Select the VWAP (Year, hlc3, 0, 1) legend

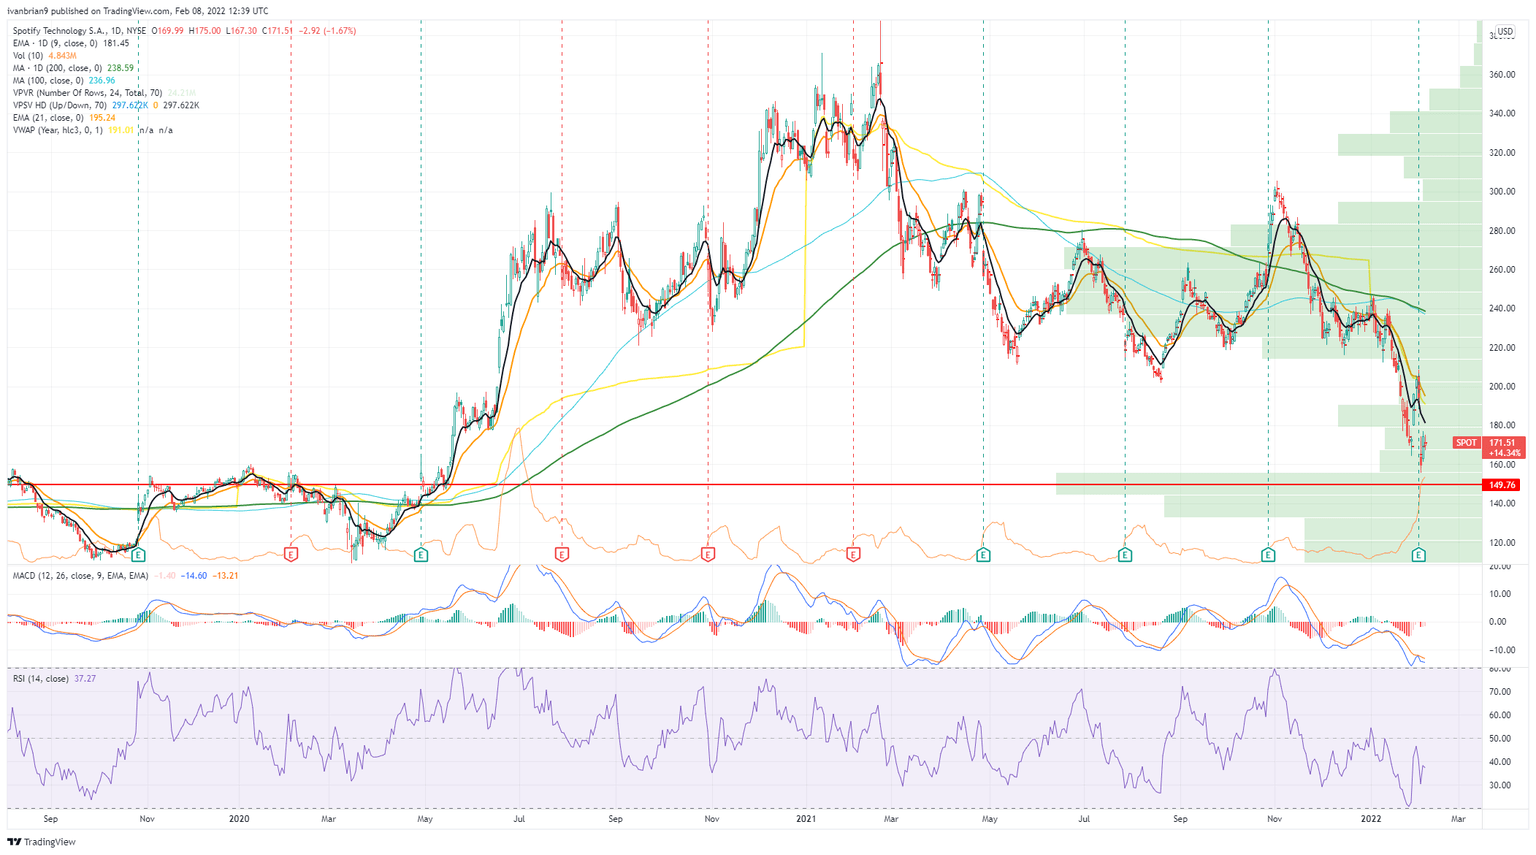point(58,130)
